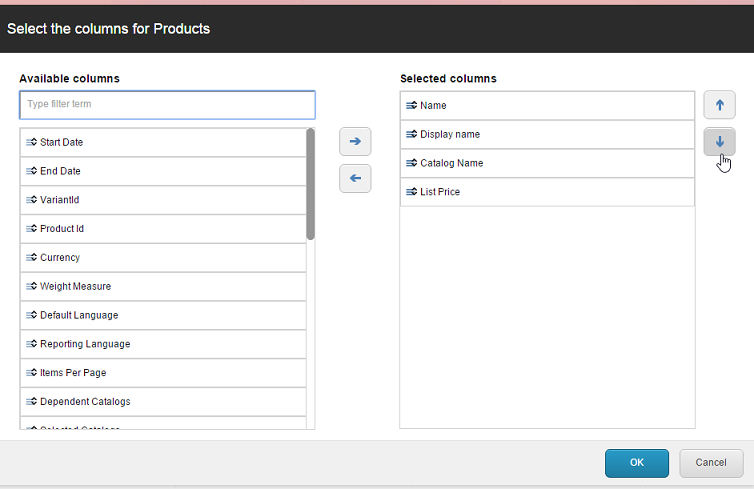Select Items Per Page column
The height and width of the screenshot is (489, 754).
73,373
